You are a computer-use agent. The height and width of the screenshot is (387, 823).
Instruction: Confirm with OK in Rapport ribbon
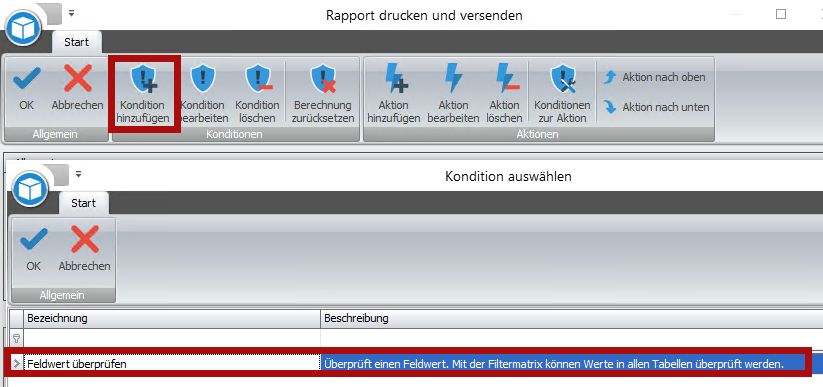(x=26, y=88)
